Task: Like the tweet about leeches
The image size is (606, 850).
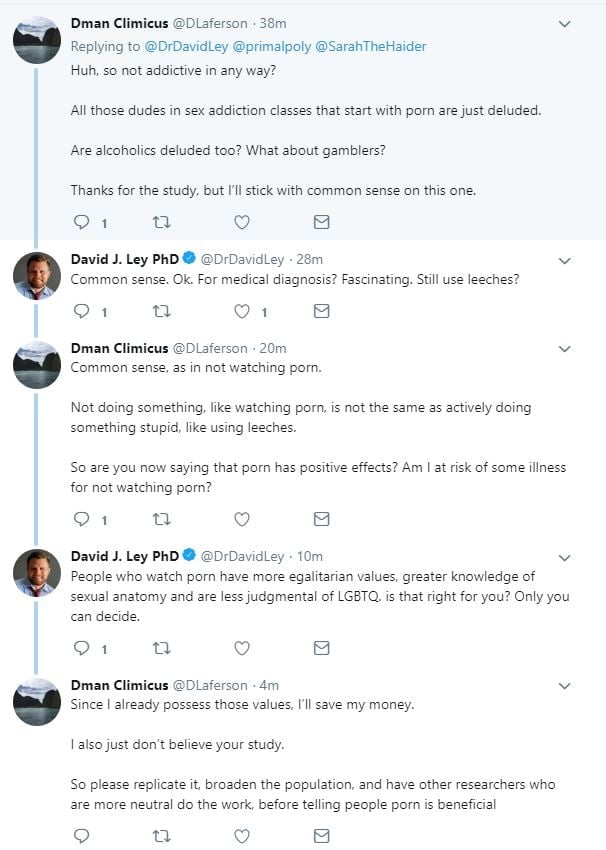Action: 241,311
